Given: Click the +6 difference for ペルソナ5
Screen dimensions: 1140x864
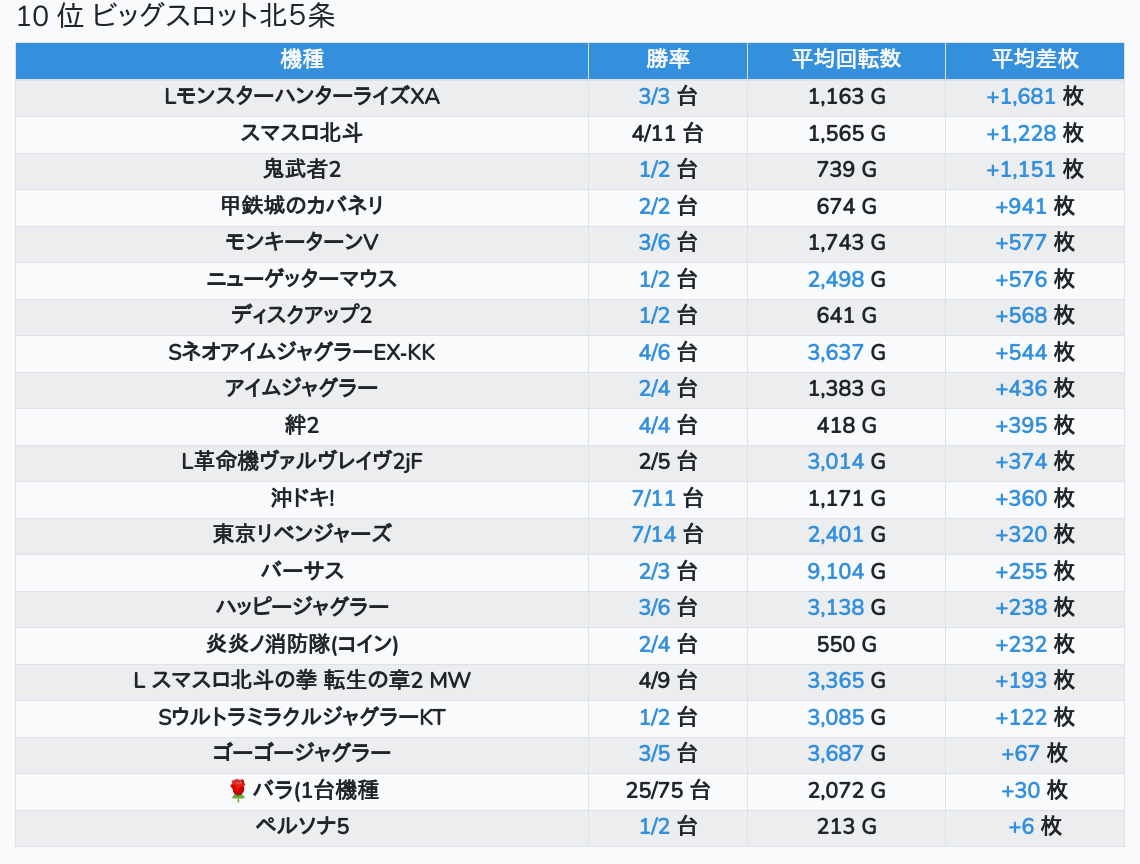Looking at the screenshot, I should pyautogui.click(x=1021, y=826).
